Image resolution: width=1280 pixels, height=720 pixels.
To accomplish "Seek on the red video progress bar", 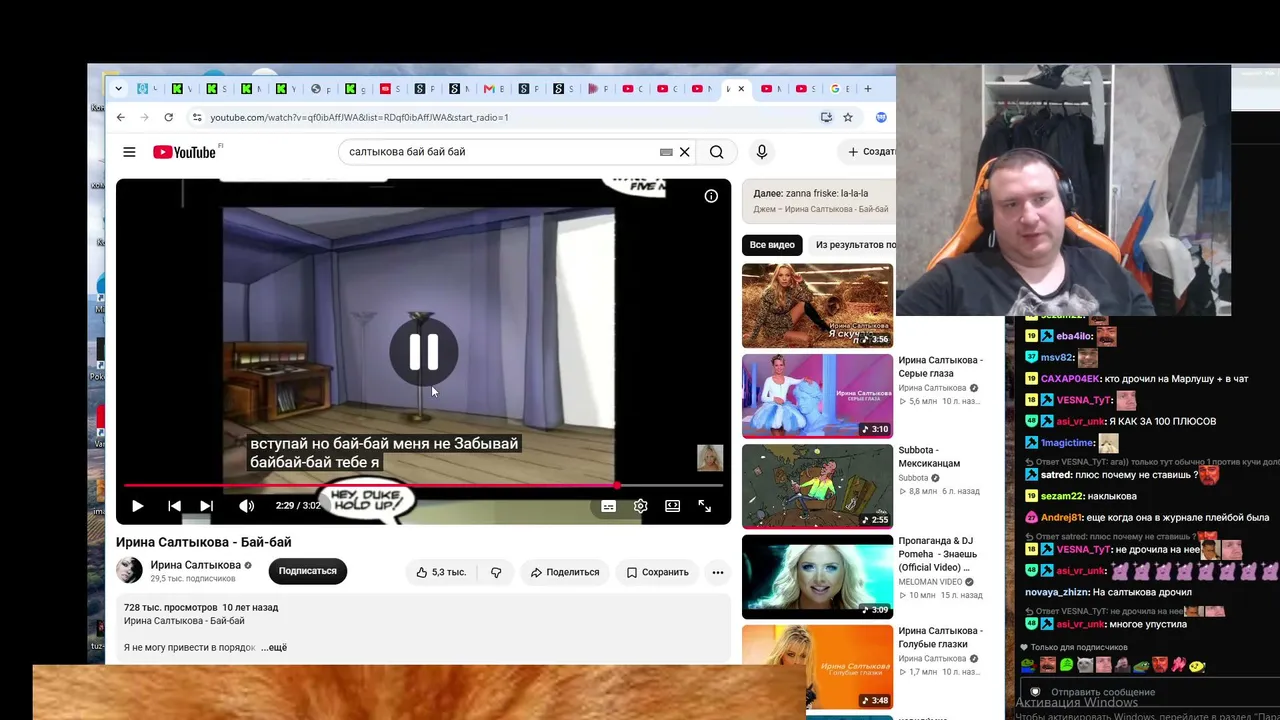I will [x=423, y=485].
